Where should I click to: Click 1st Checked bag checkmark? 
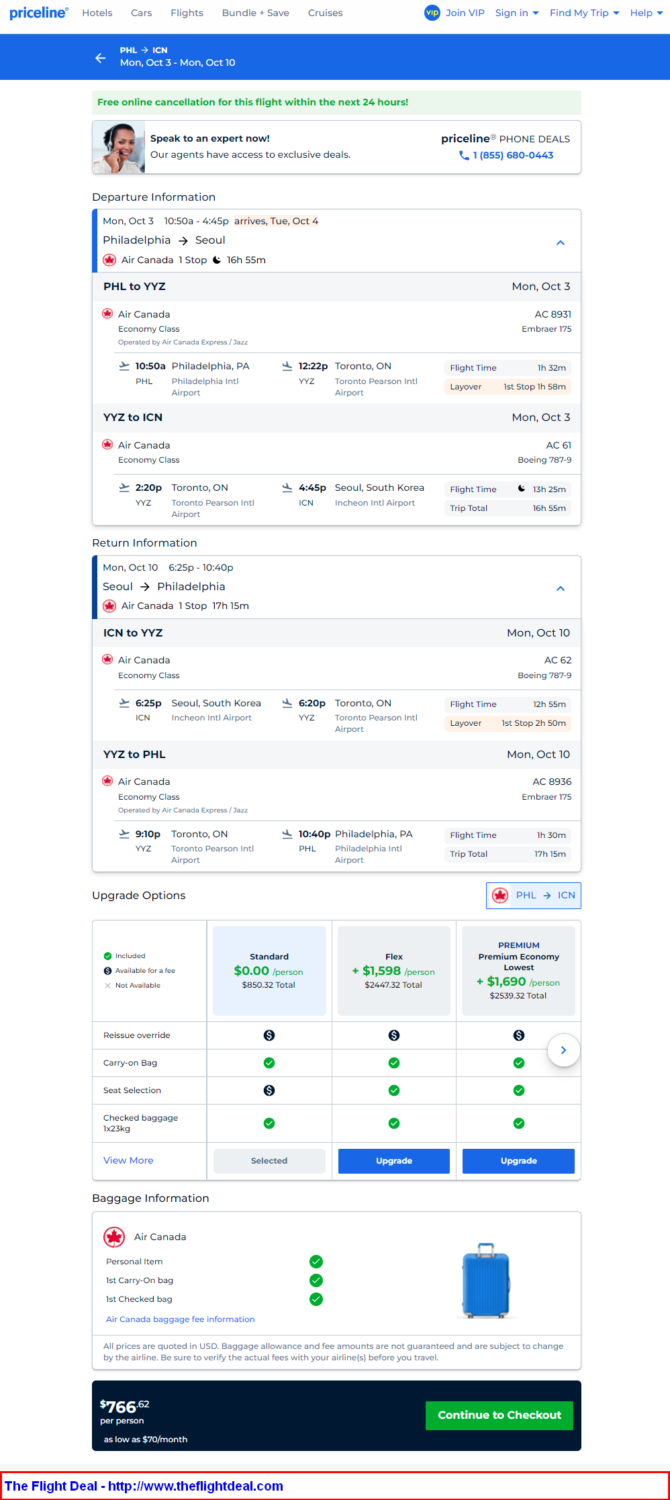click(x=316, y=1299)
